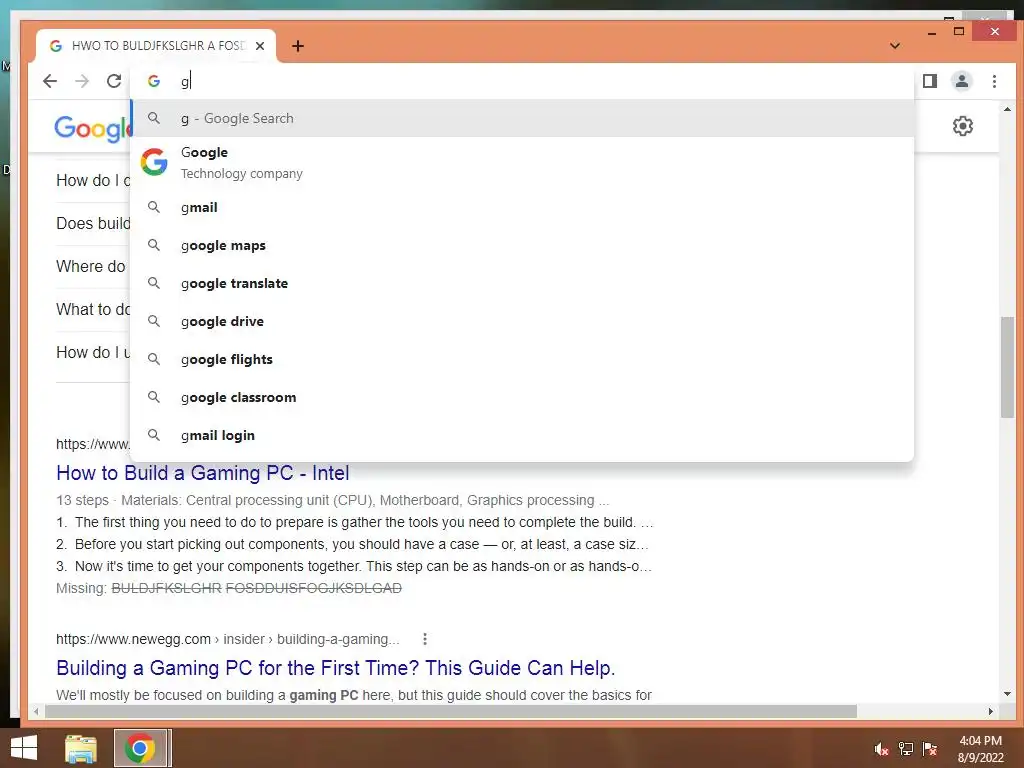
Task: Pick the 'google flights' suggestion
Action: click(x=522, y=359)
